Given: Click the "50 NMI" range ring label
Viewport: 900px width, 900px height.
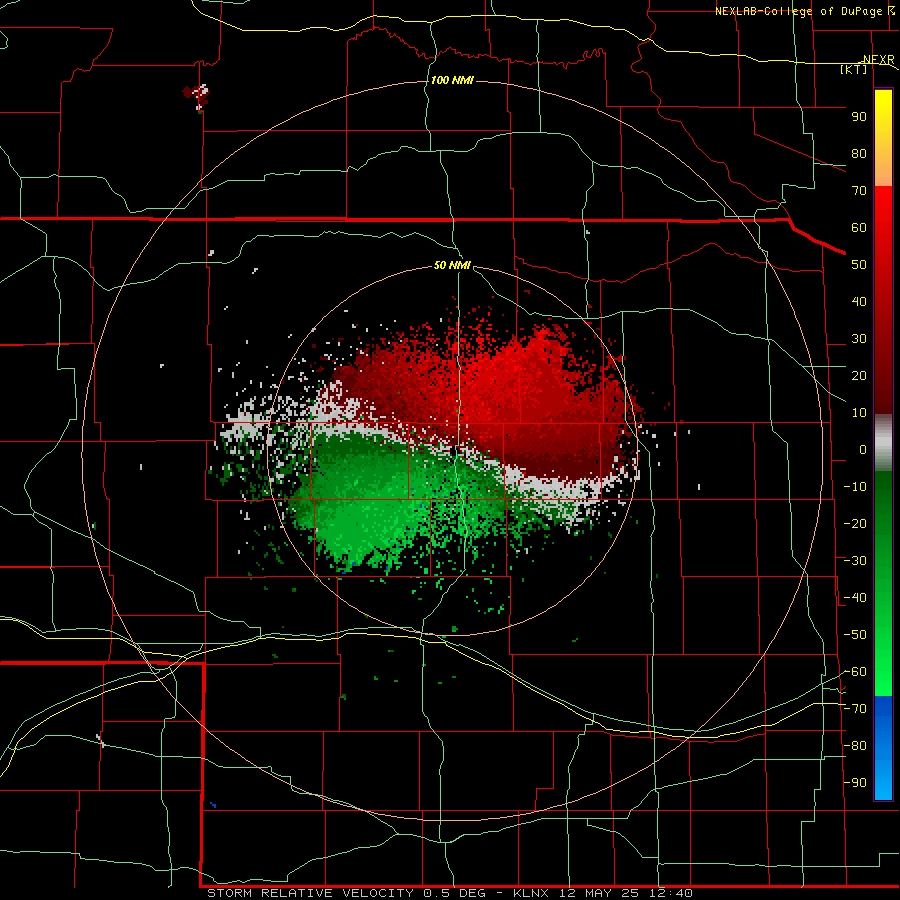Looking at the screenshot, I should 452,265.
